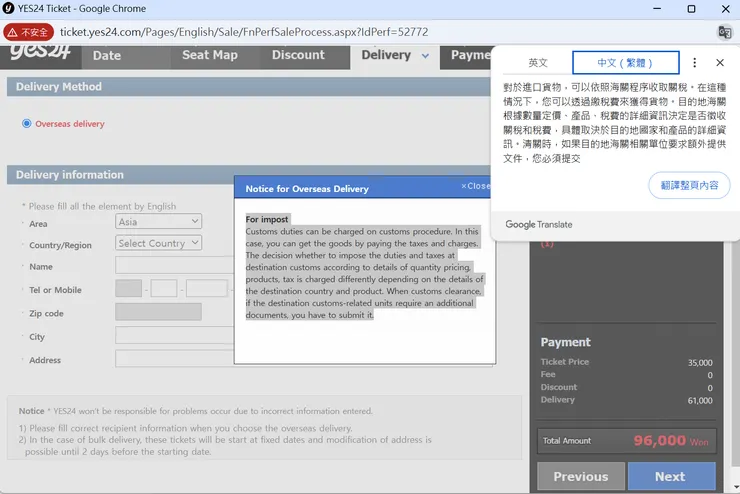The image size is (740, 494).
Task: Click the Next button
Action: pos(671,477)
